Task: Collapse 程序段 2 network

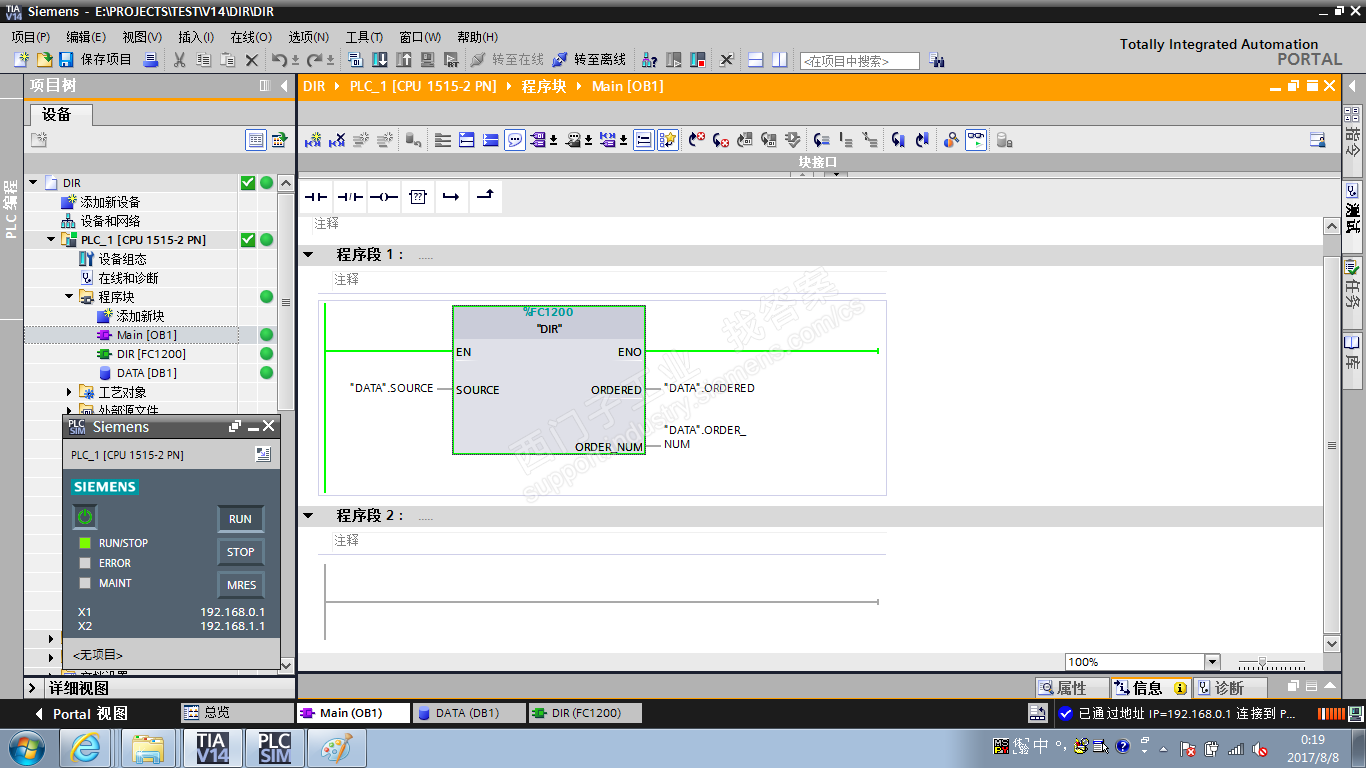Action: click(x=309, y=516)
